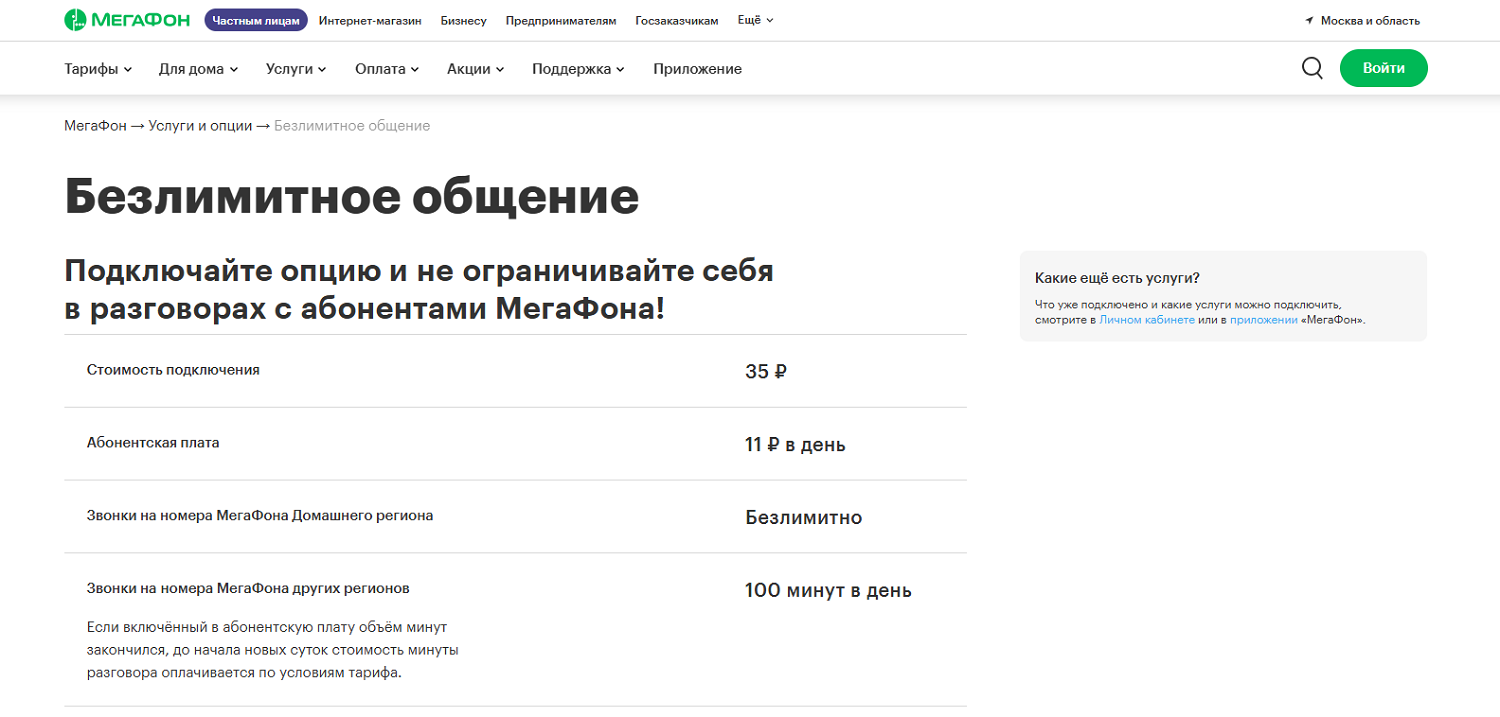Select the location arrow icon

(x=1309, y=21)
